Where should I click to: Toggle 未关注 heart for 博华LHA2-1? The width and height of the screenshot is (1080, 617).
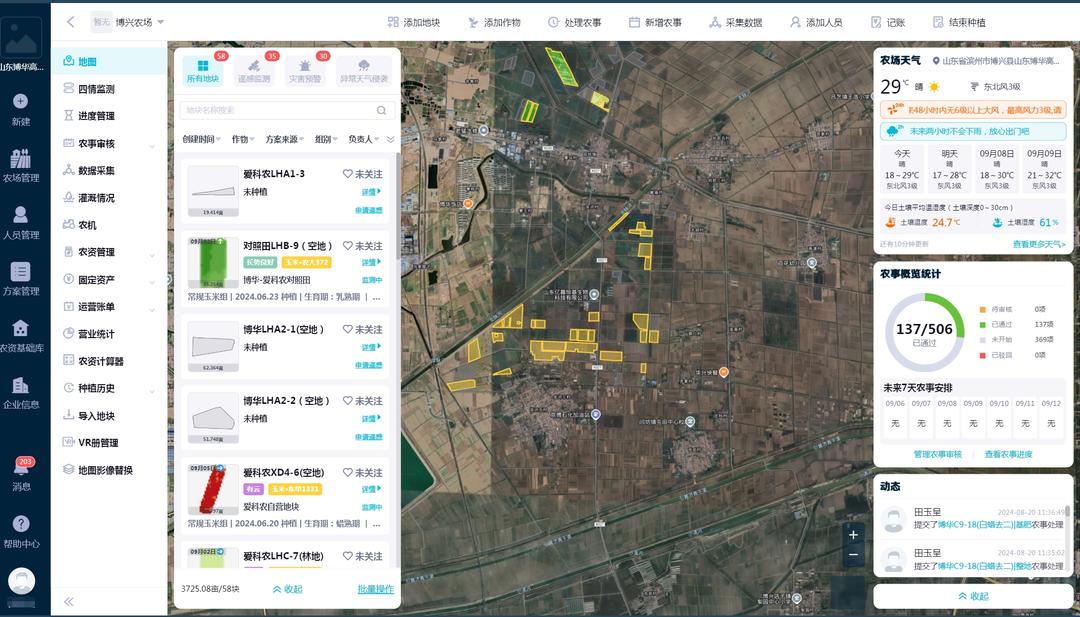coord(348,329)
